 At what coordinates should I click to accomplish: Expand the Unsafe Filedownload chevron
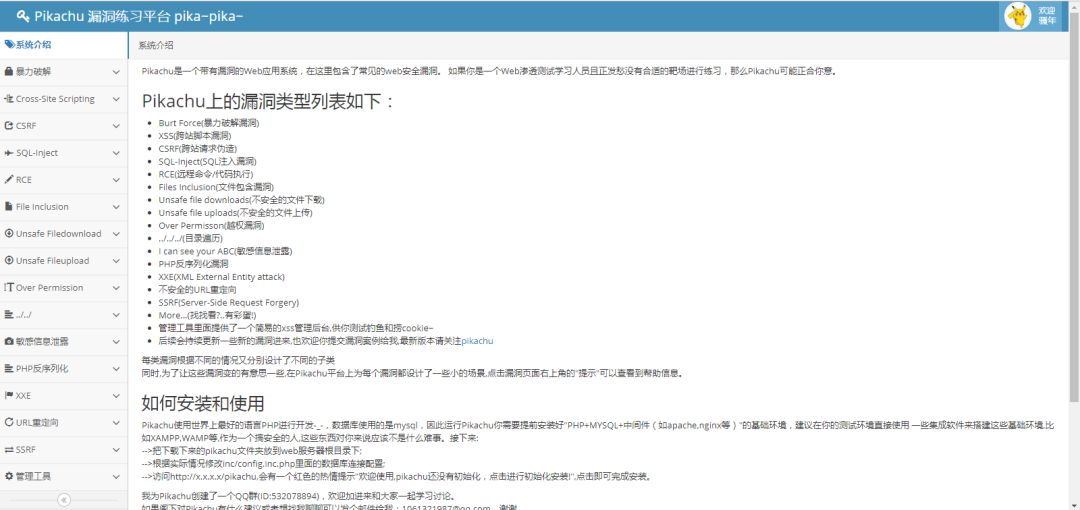116,234
